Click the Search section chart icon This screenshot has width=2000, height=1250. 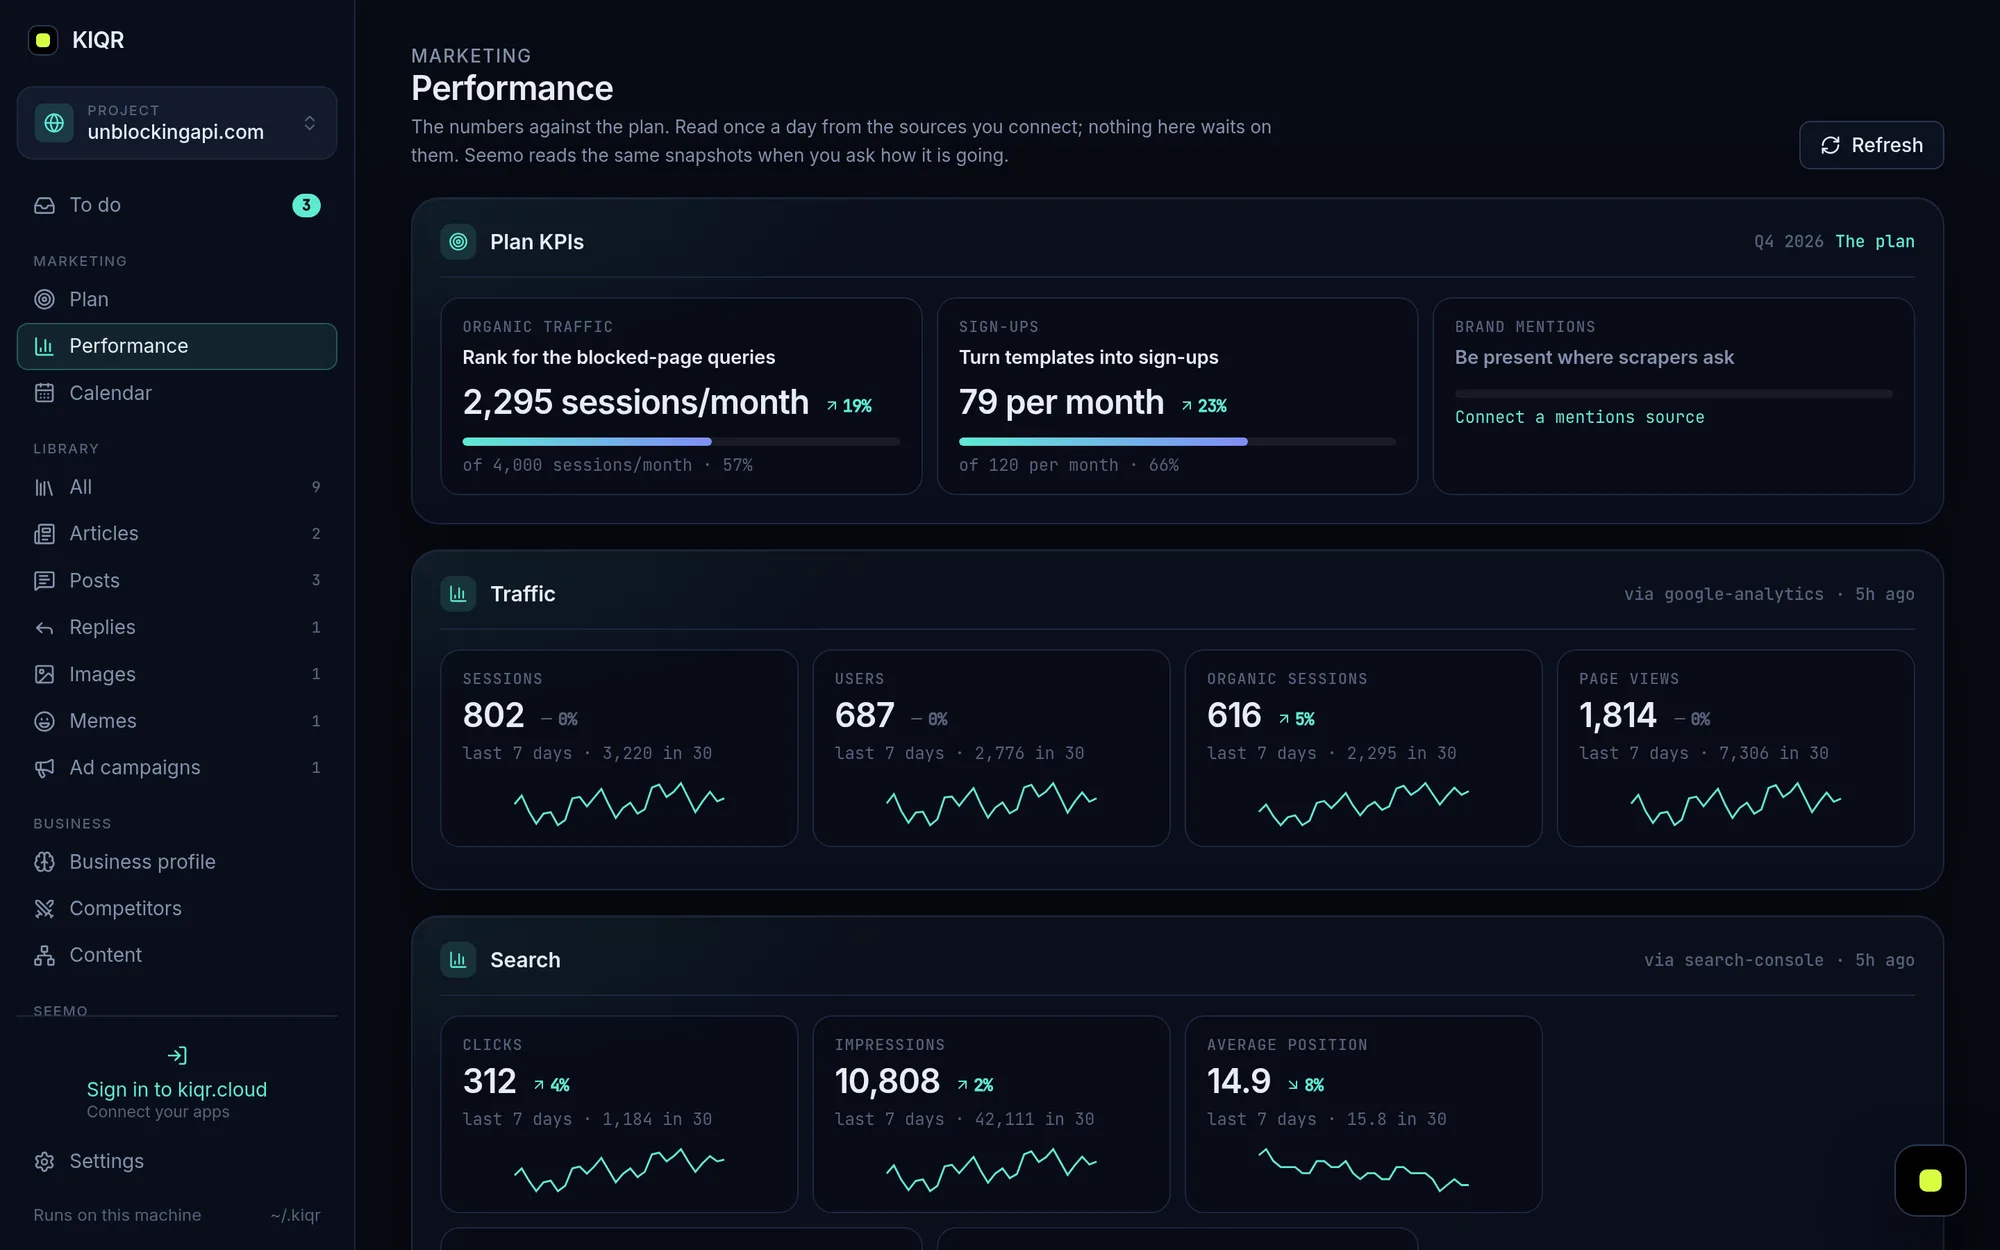[x=458, y=960]
